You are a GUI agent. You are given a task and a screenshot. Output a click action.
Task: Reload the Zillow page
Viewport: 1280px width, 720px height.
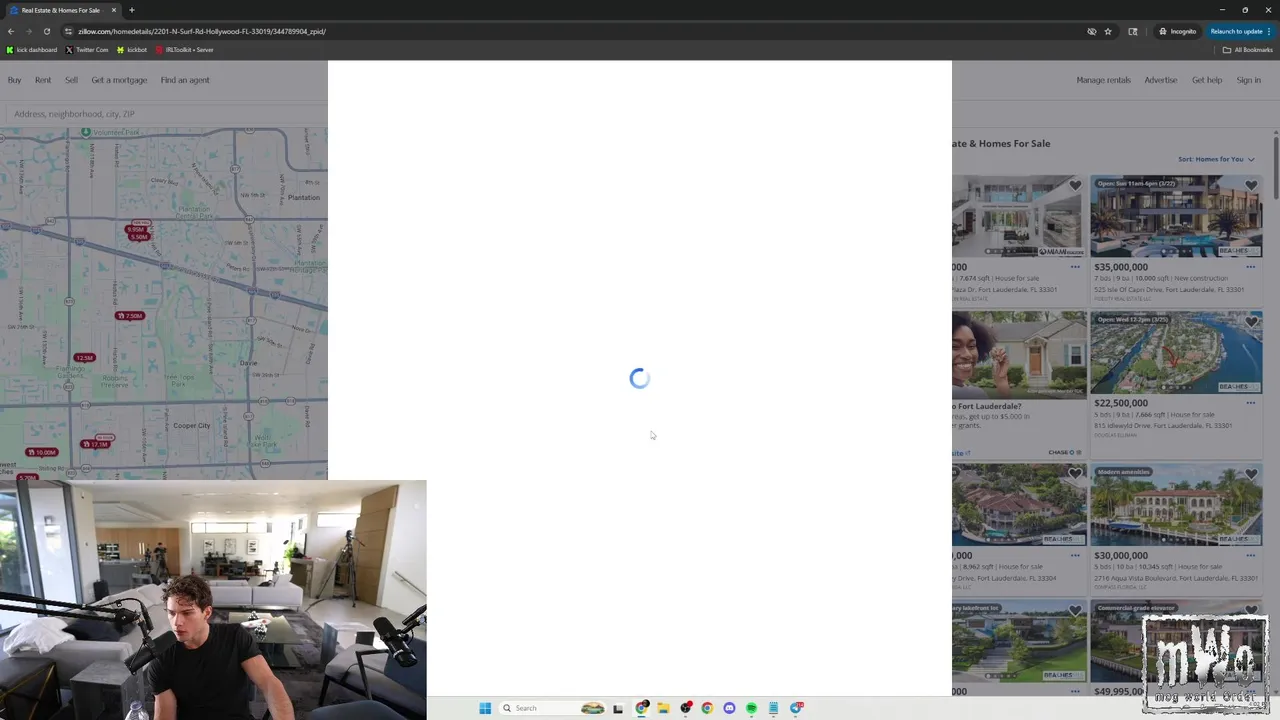(x=46, y=31)
